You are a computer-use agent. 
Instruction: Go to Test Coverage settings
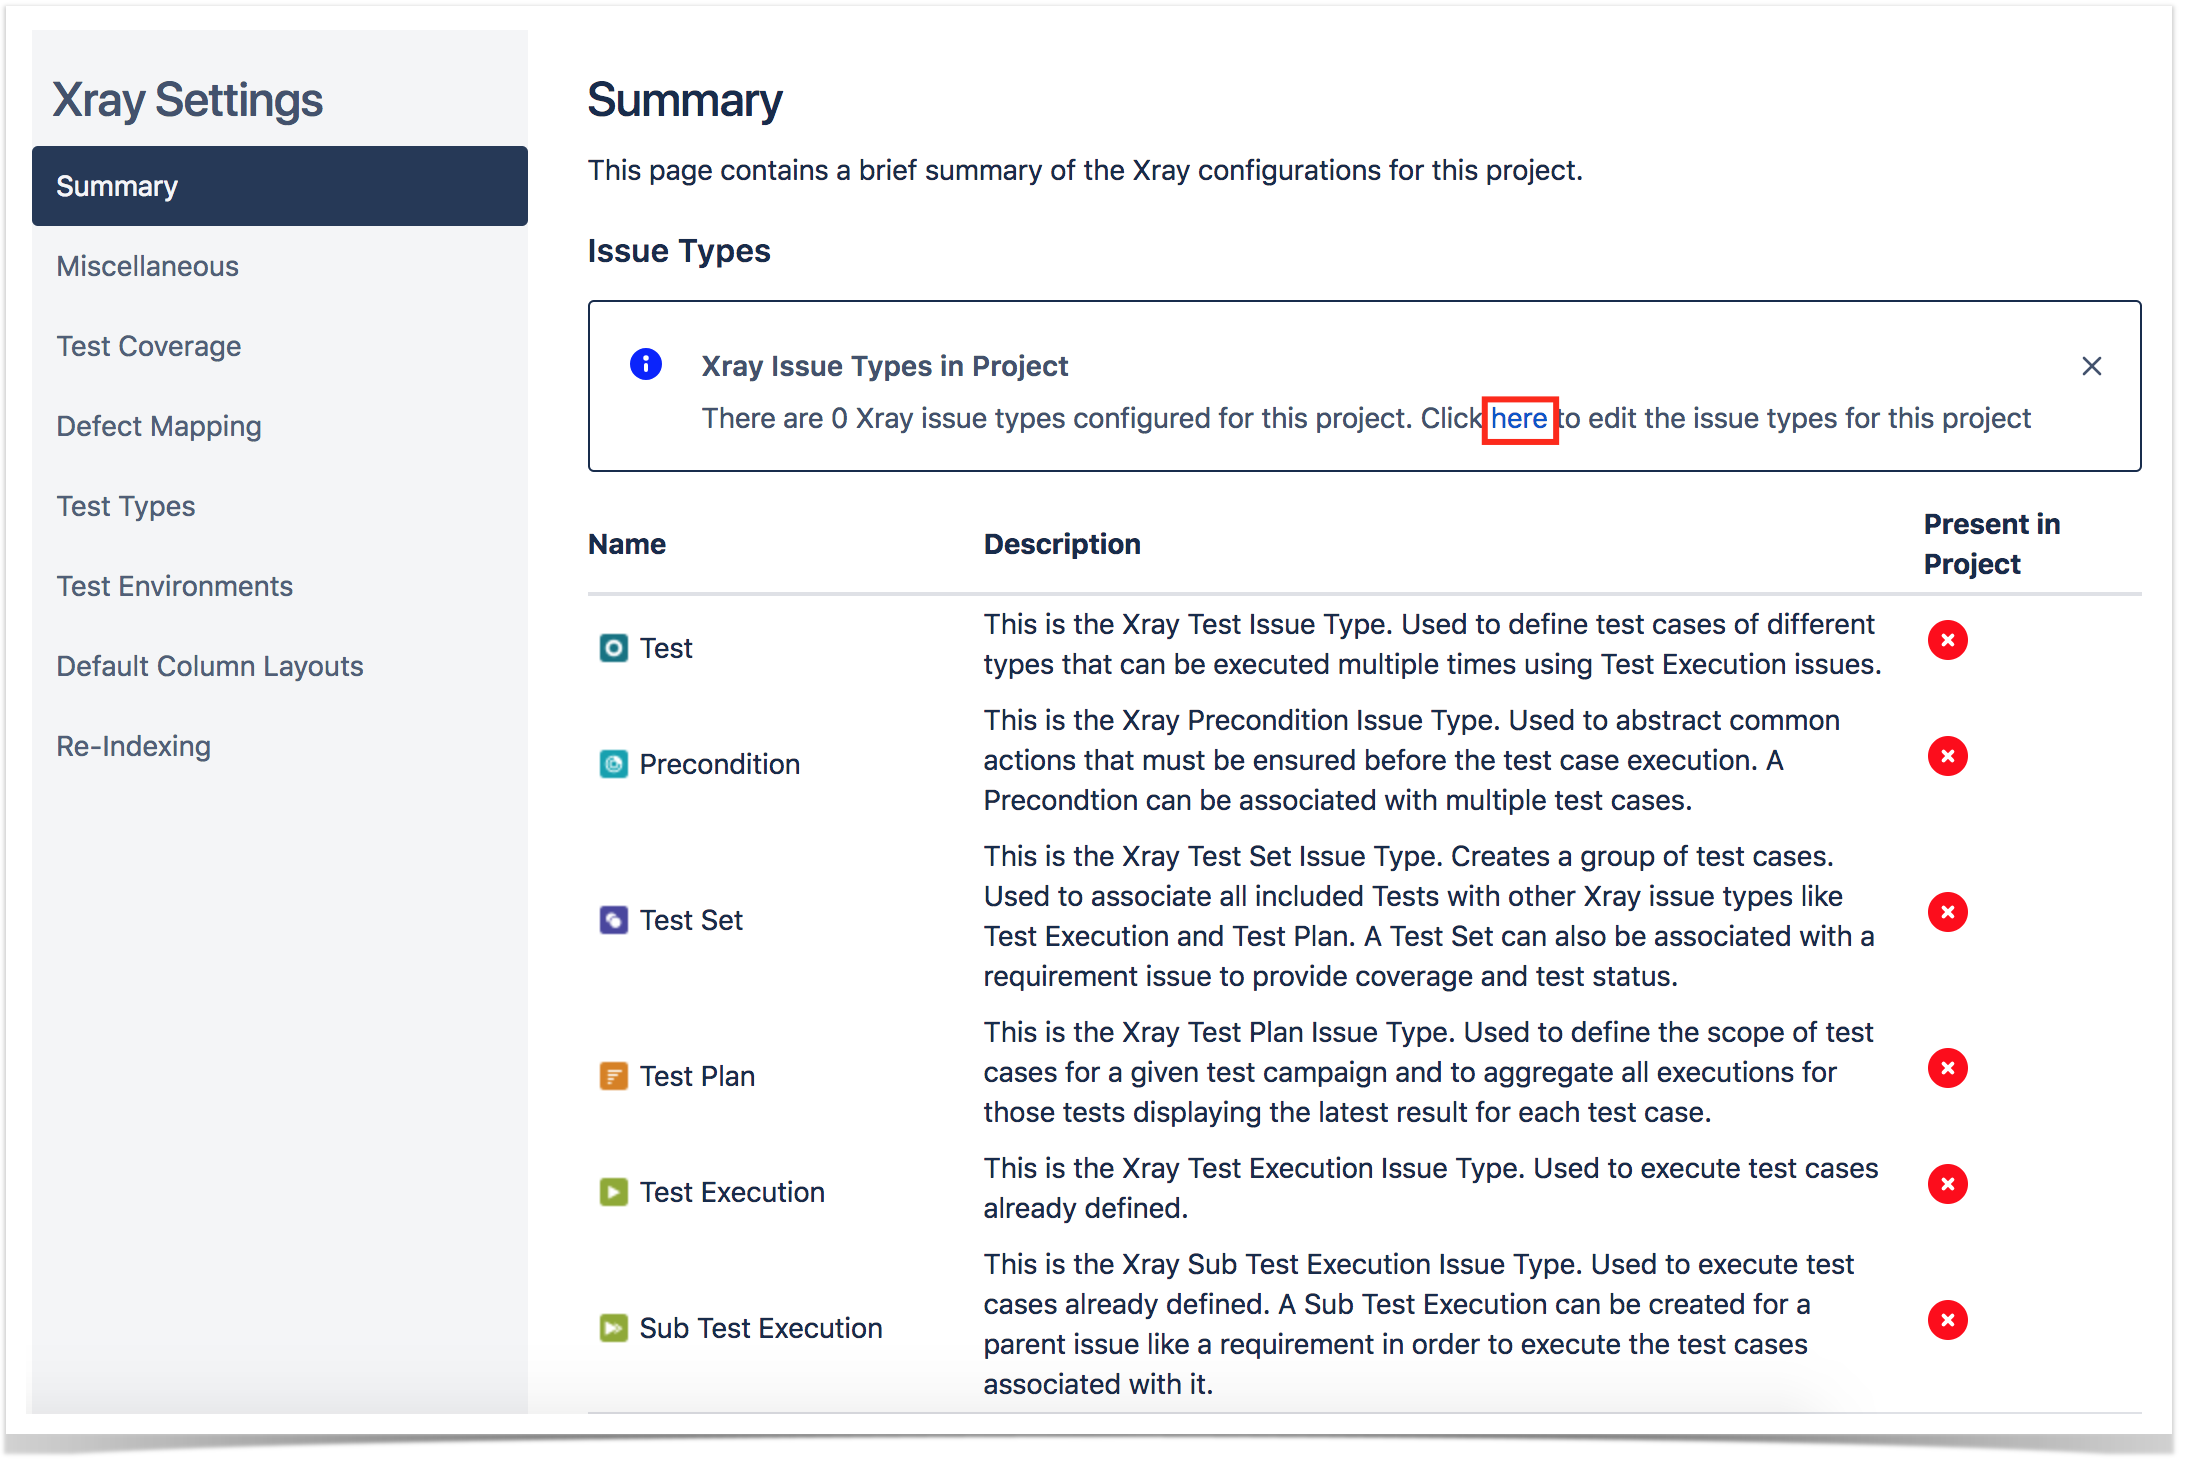[x=280, y=346]
